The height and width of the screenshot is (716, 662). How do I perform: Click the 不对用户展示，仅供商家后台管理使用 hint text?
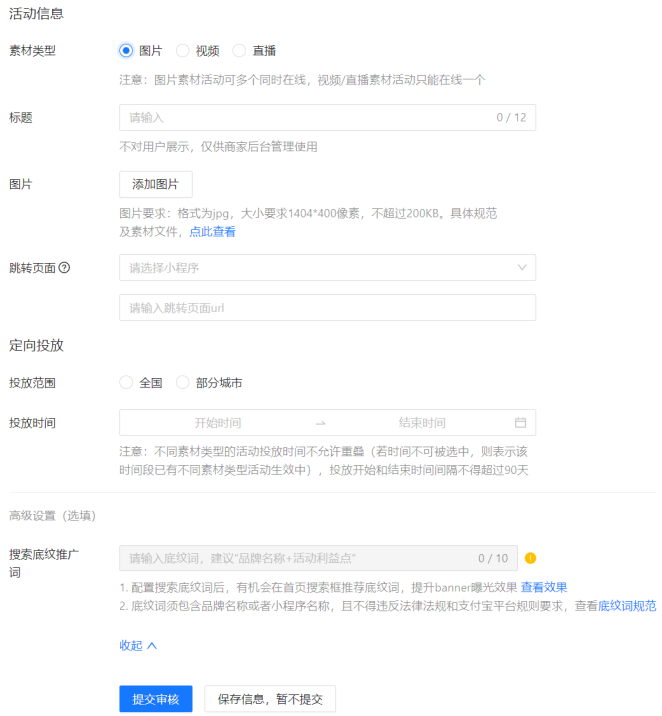coord(218,147)
